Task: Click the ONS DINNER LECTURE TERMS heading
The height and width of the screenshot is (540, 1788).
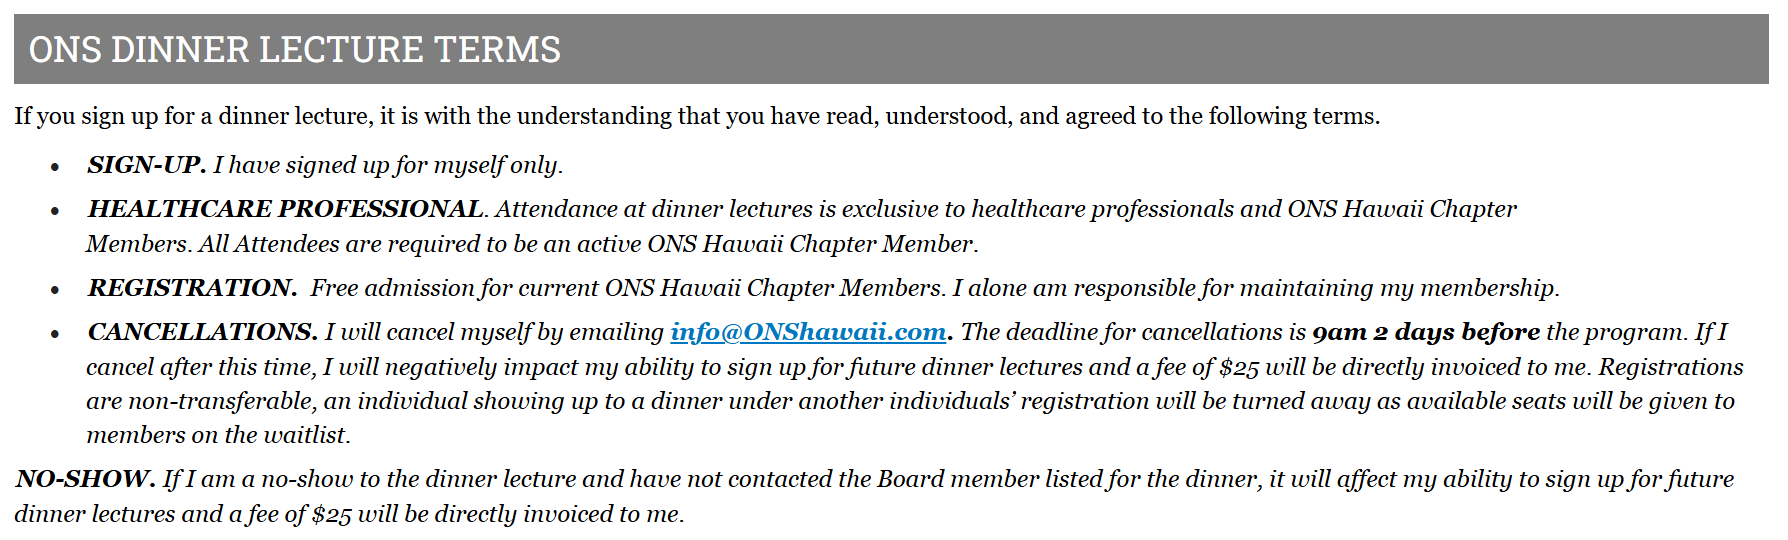Action: pos(294,49)
